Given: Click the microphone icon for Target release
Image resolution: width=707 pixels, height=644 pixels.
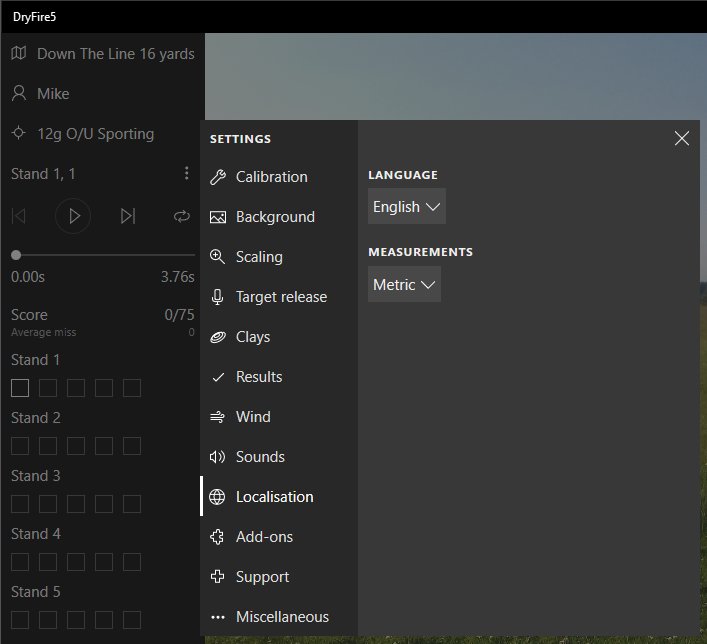Looking at the screenshot, I should pos(218,297).
